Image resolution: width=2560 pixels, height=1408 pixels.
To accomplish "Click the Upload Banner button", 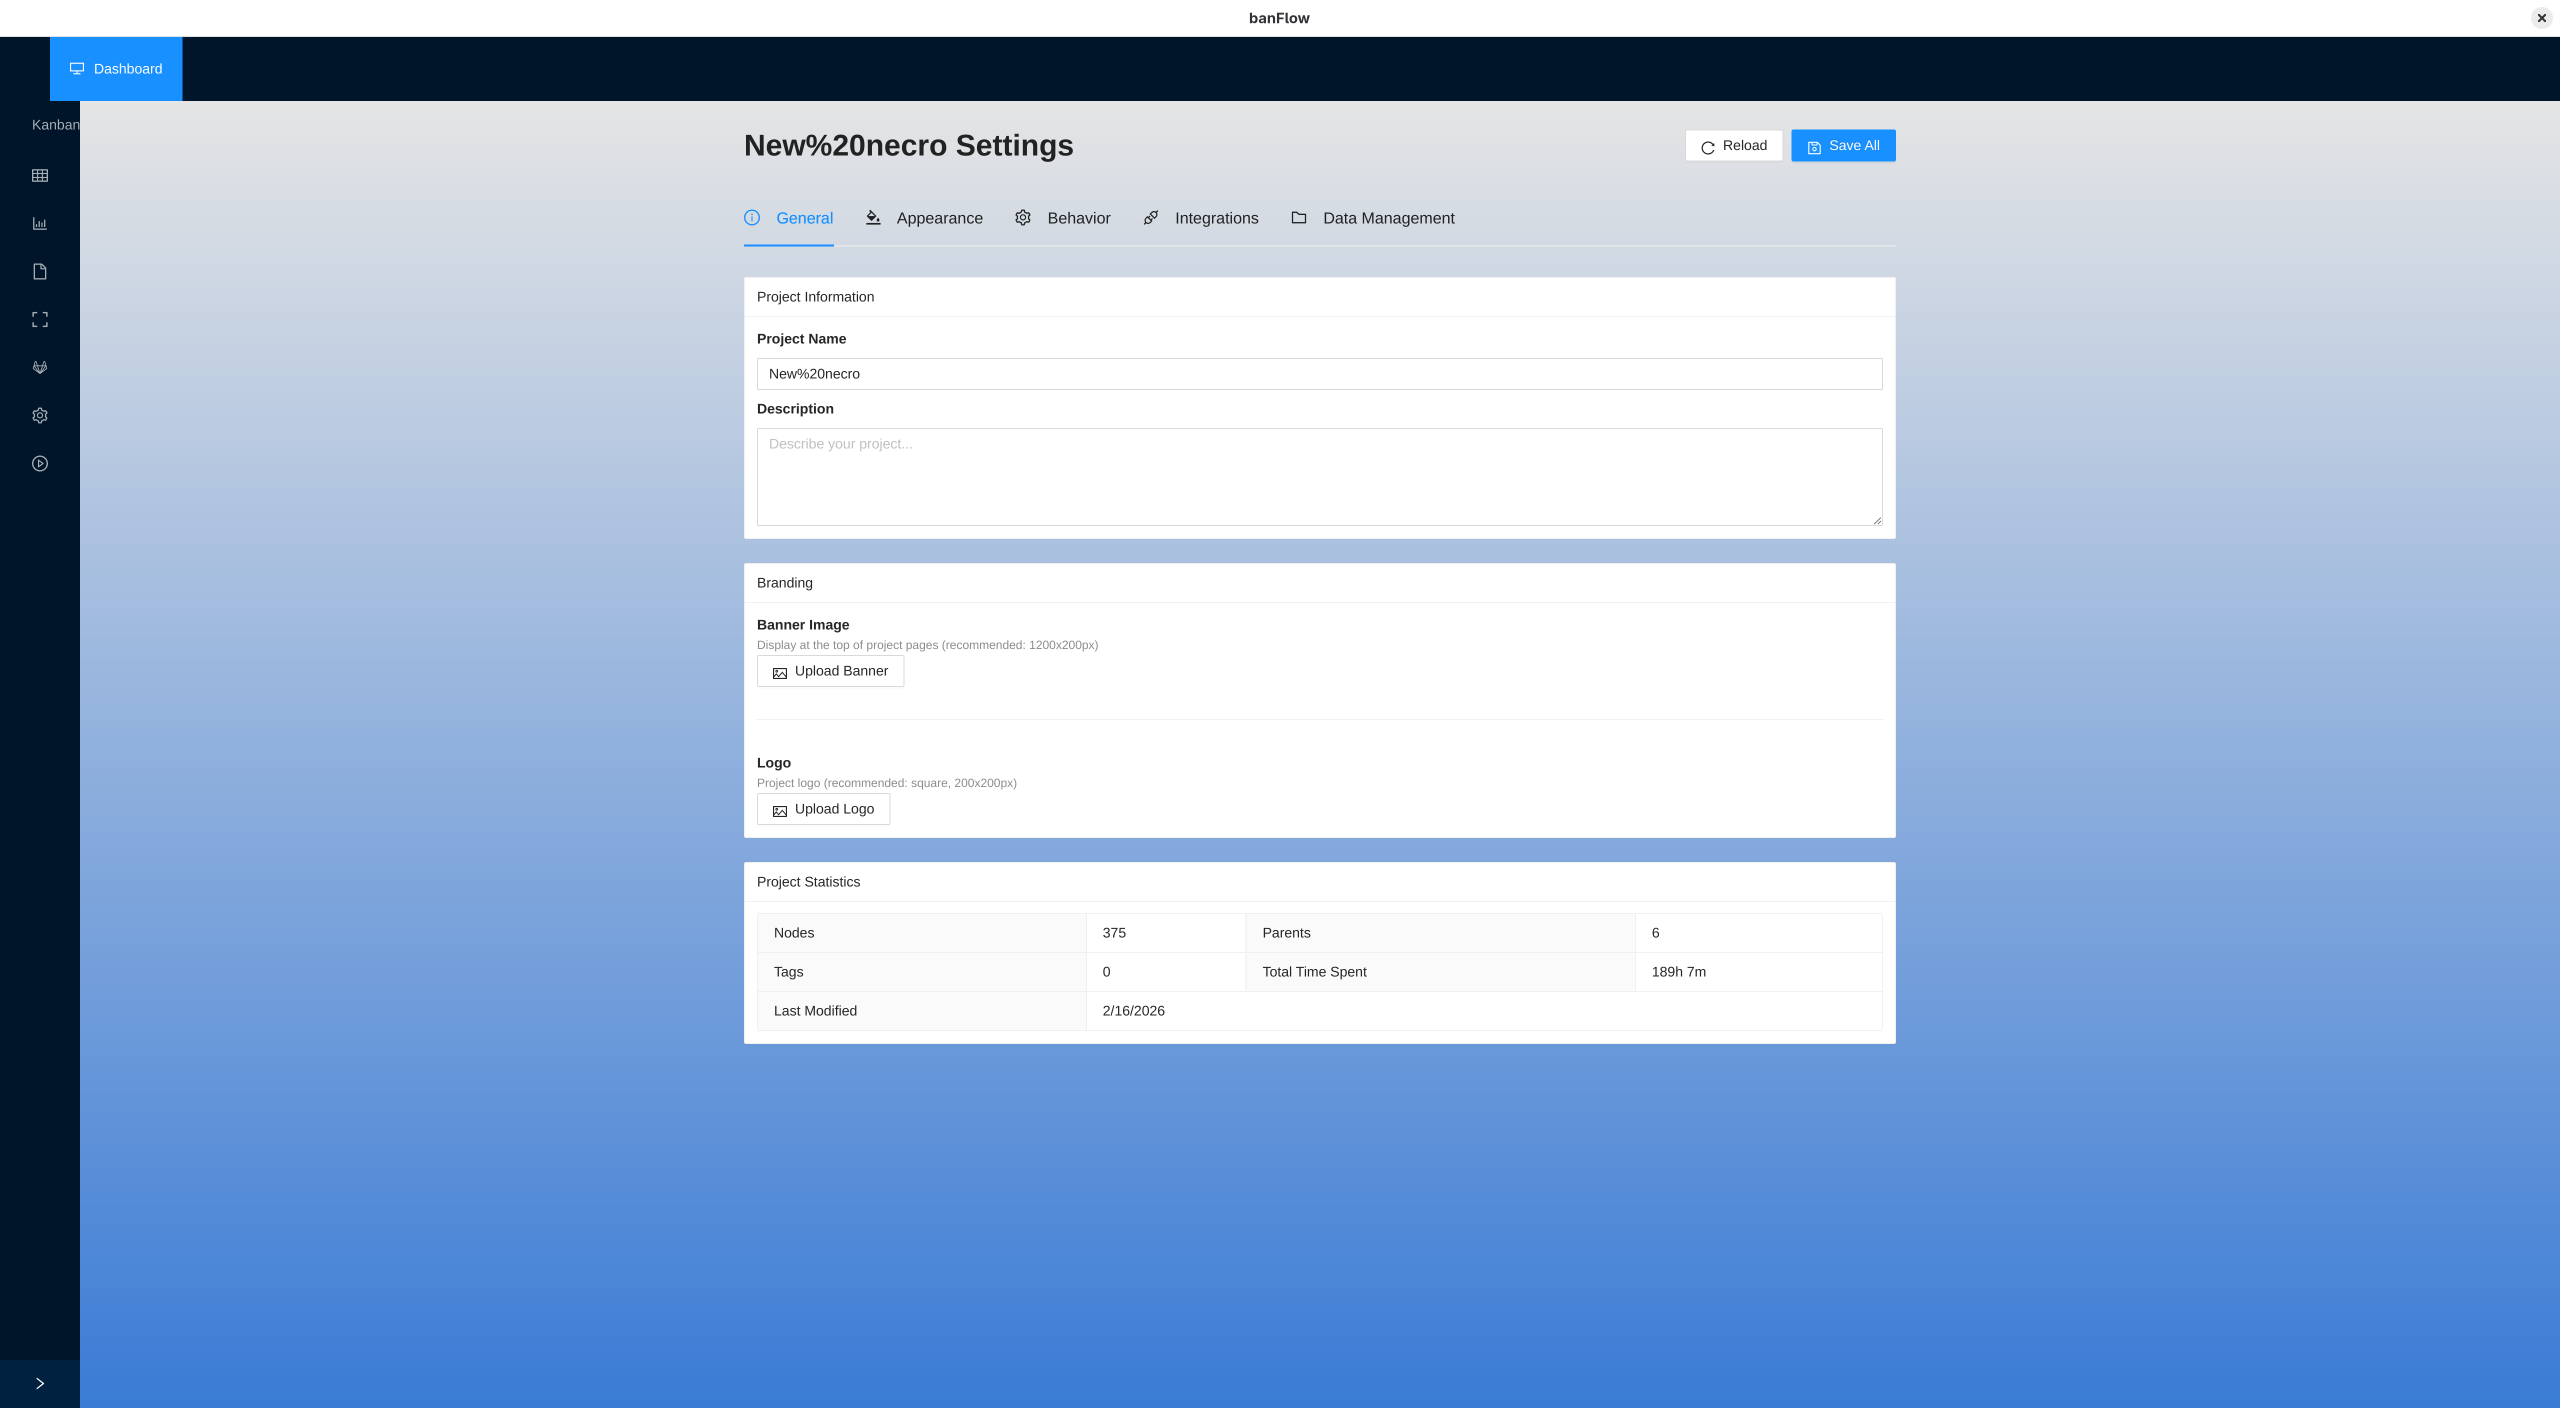I will click(x=830, y=672).
